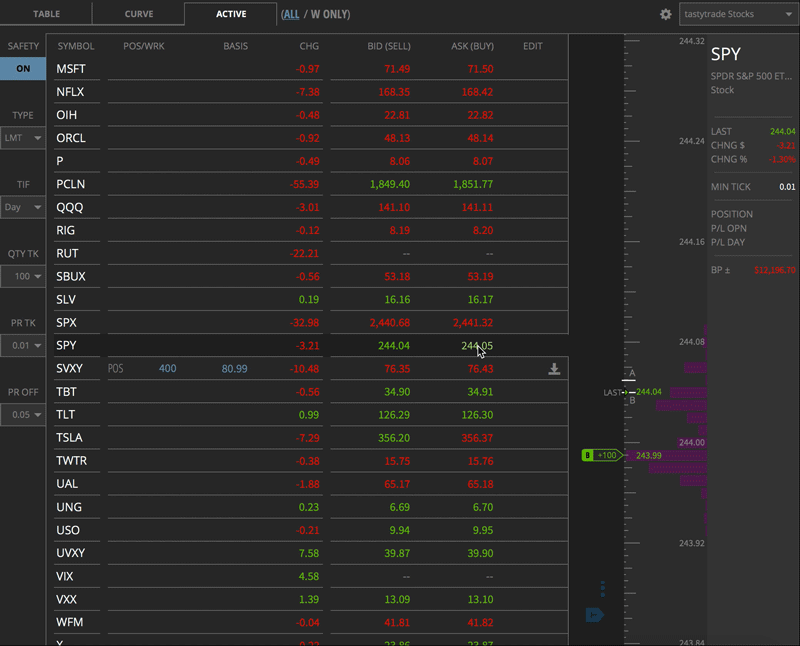
Task: Open the LMT order type dropdown
Action: [x=22, y=138]
